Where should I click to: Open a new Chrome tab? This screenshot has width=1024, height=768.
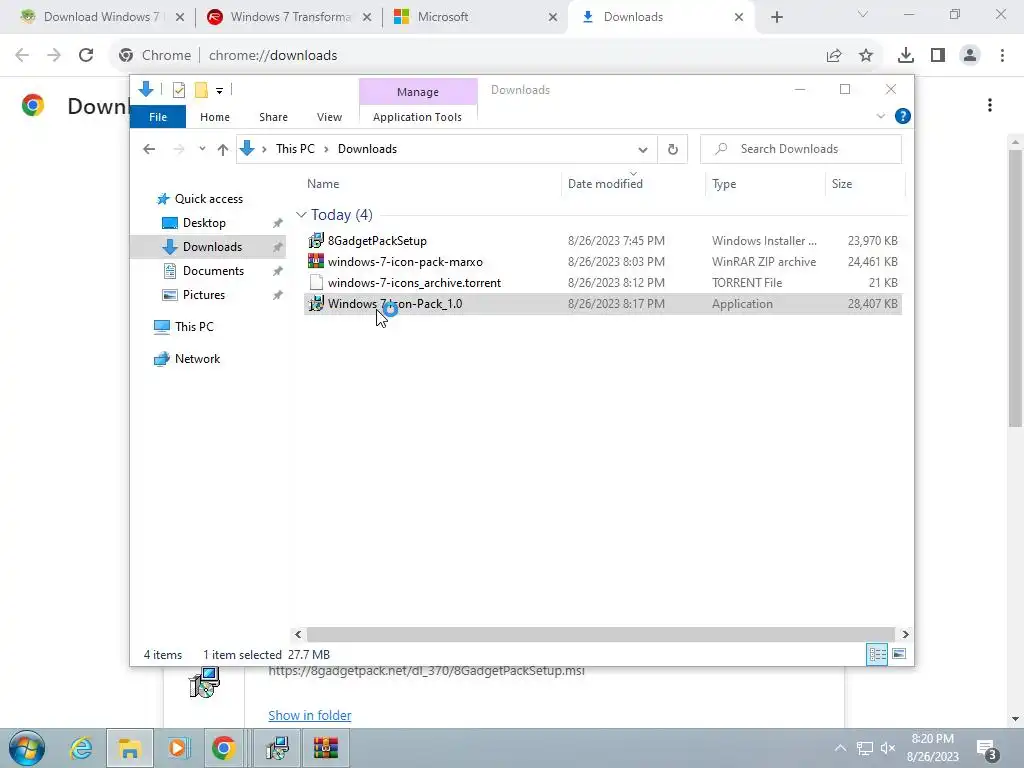776,17
